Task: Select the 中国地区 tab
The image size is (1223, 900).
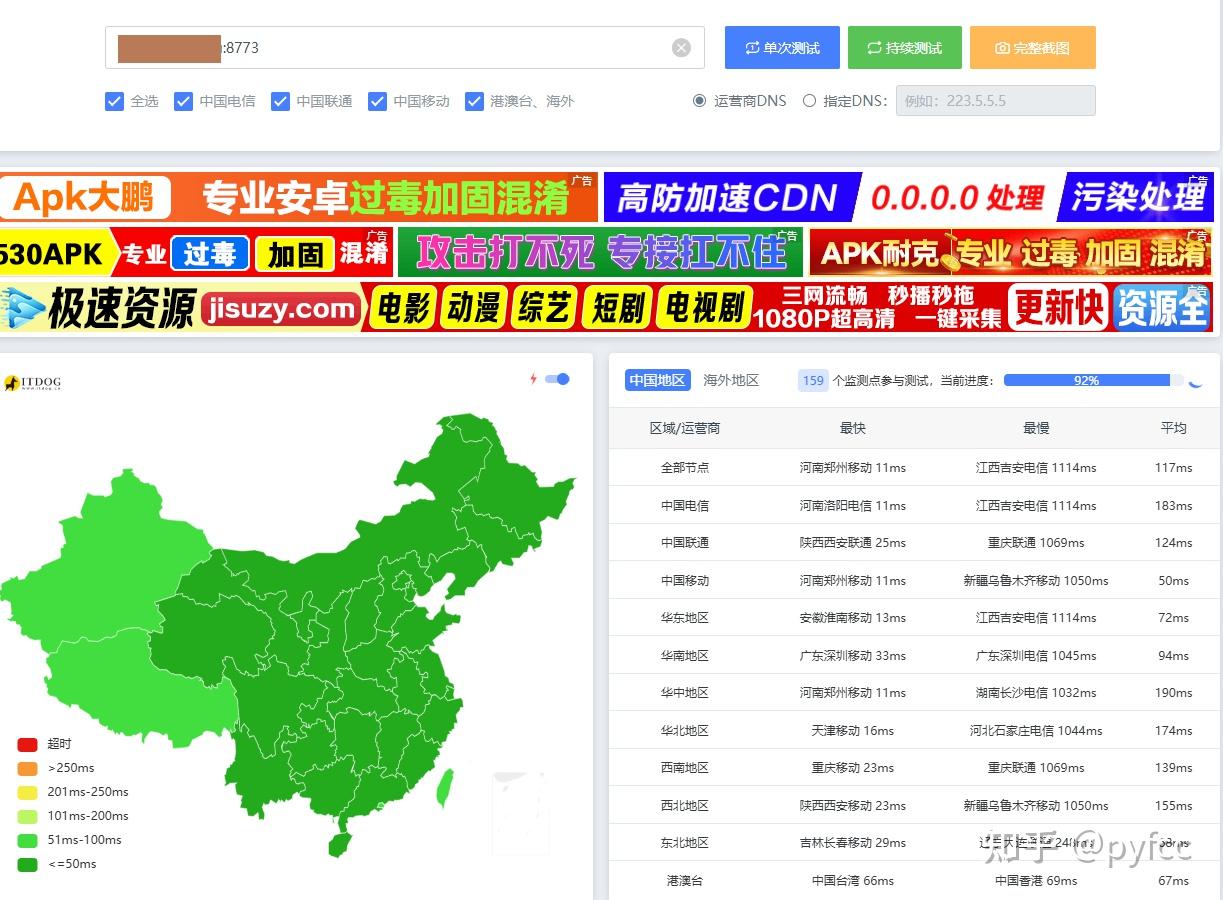Action: pos(657,380)
